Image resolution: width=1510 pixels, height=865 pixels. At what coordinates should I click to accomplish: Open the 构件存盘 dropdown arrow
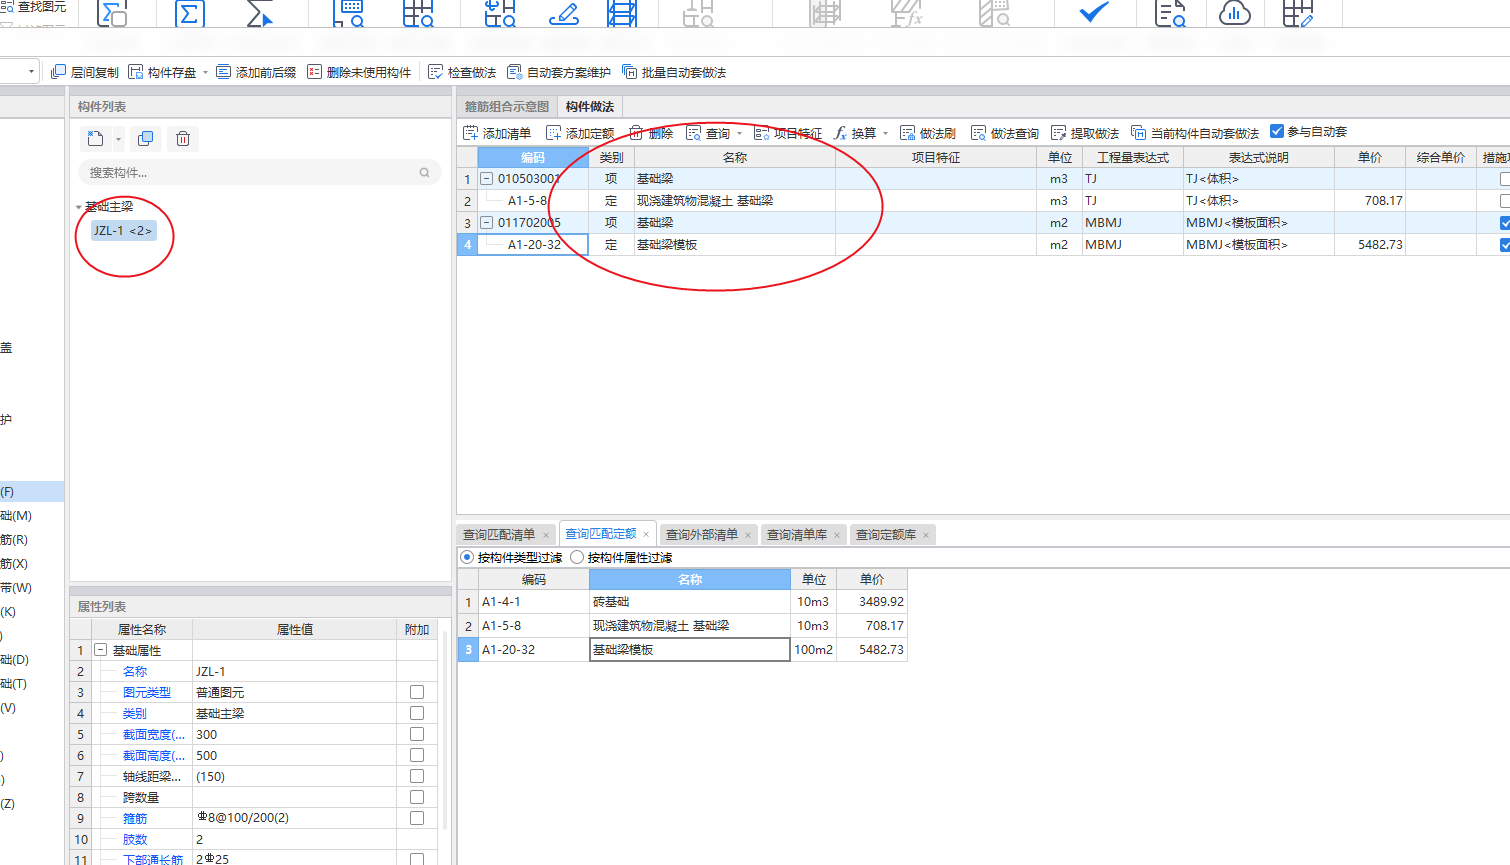205,72
